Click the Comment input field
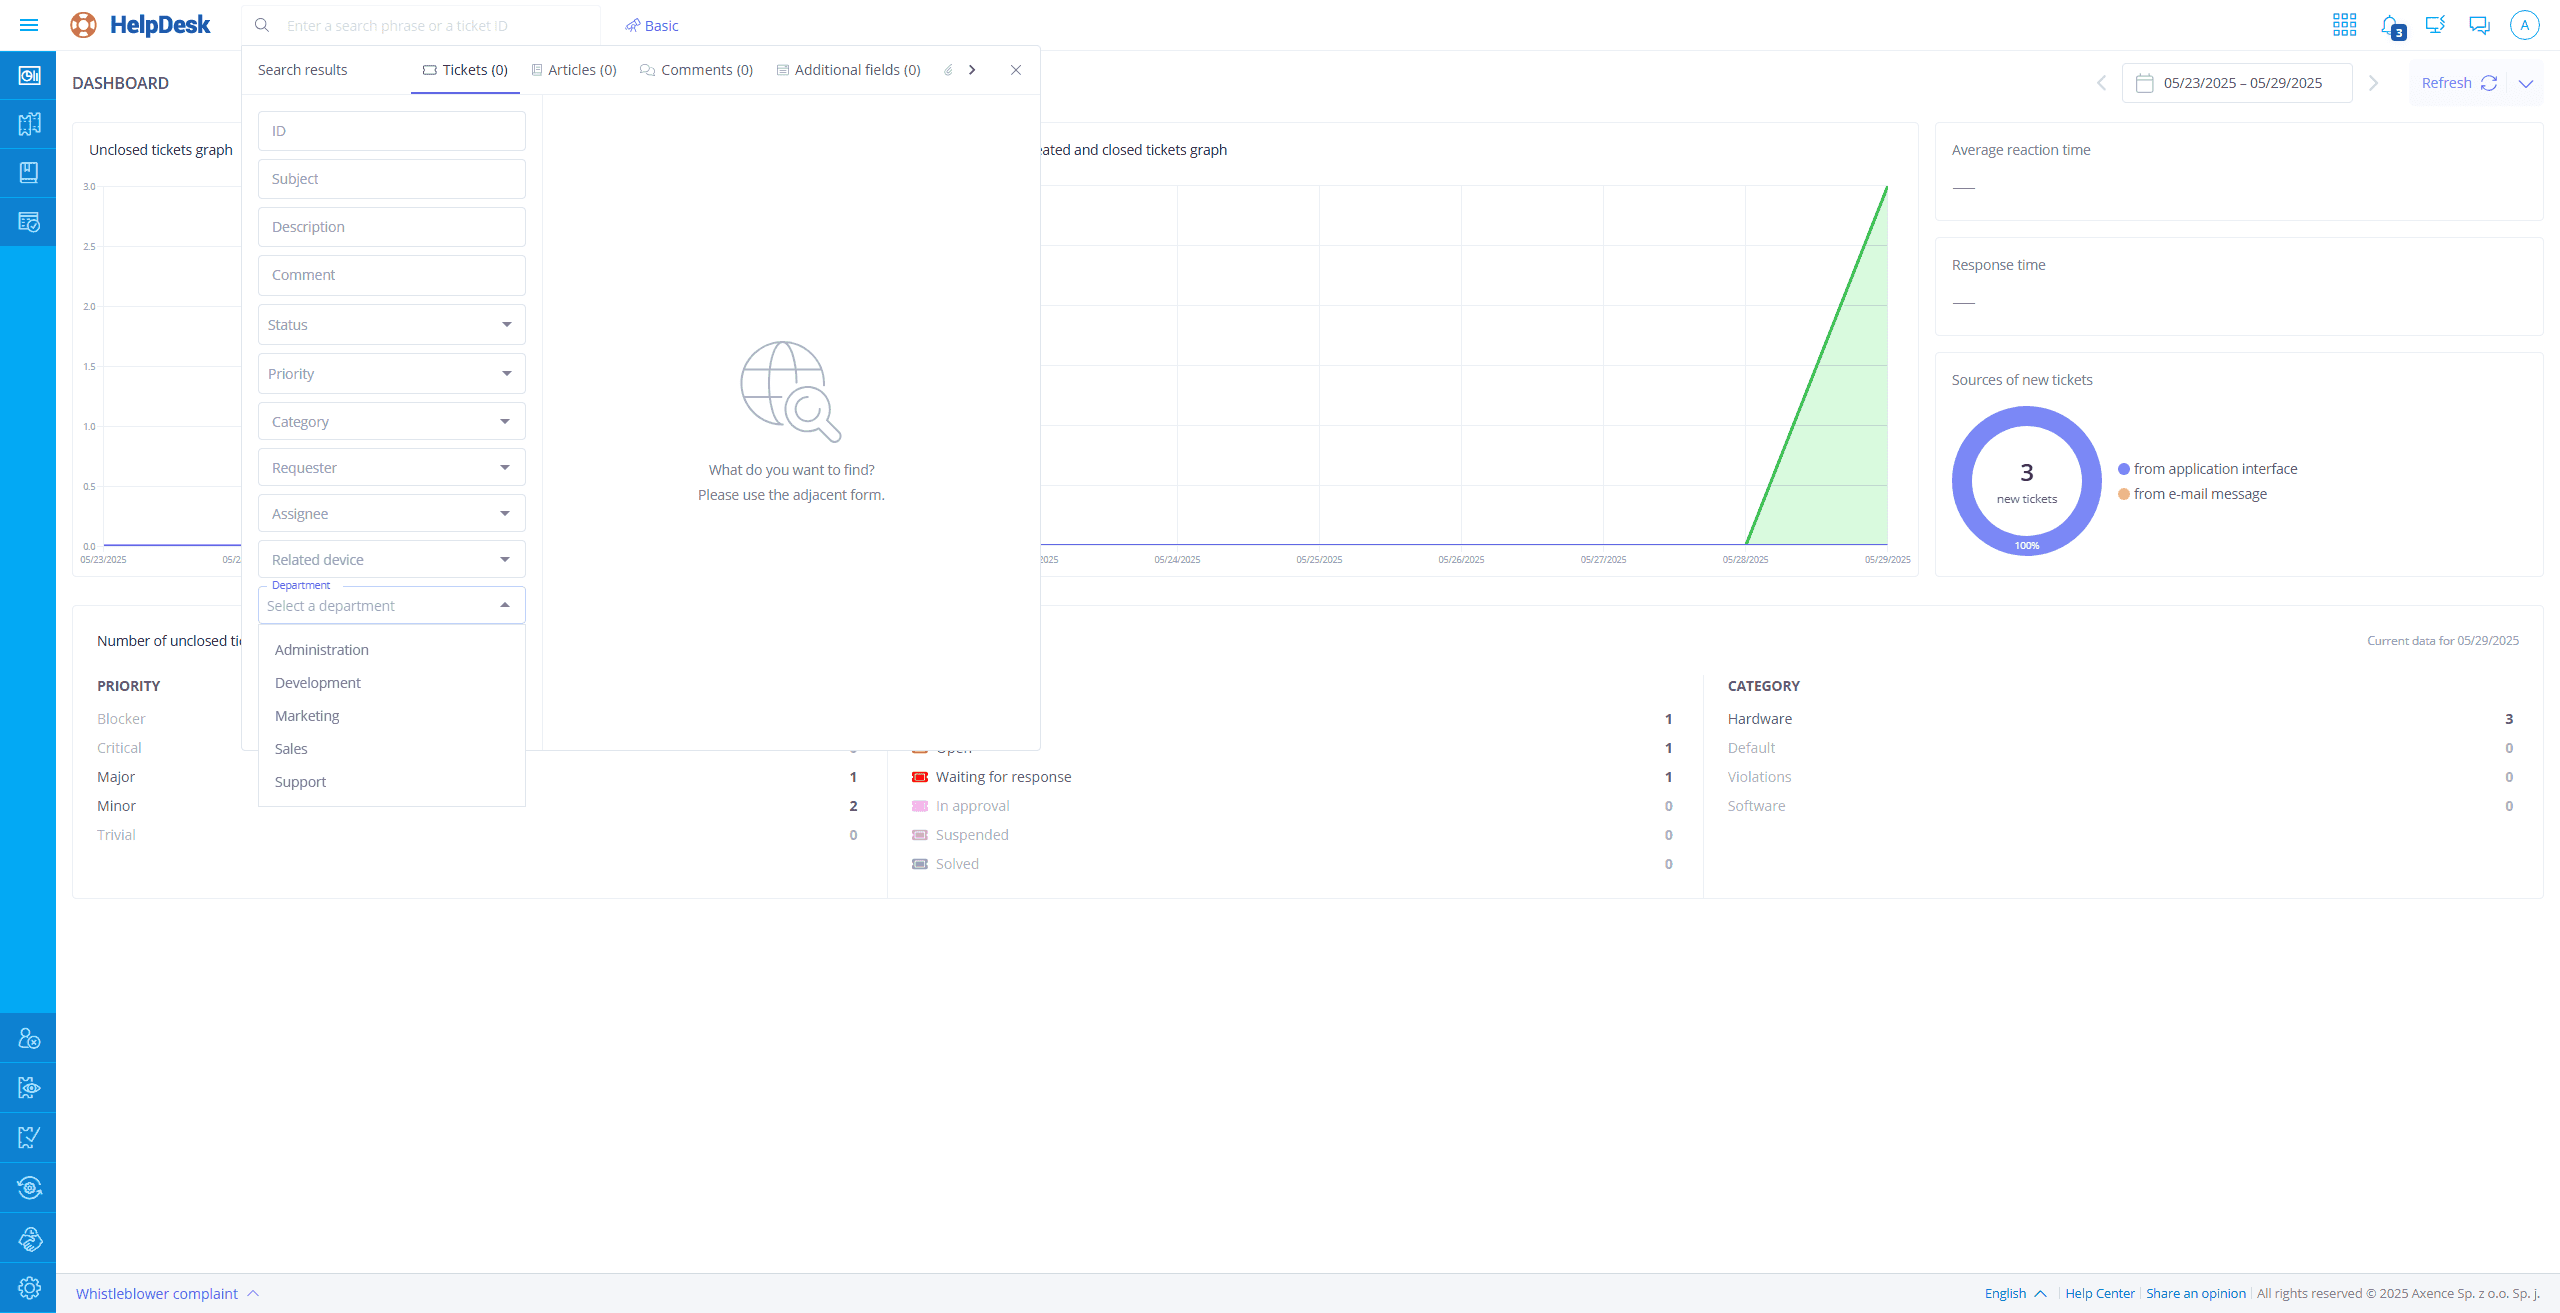The width and height of the screenshot is (2560, 1313). coord(392,275)
